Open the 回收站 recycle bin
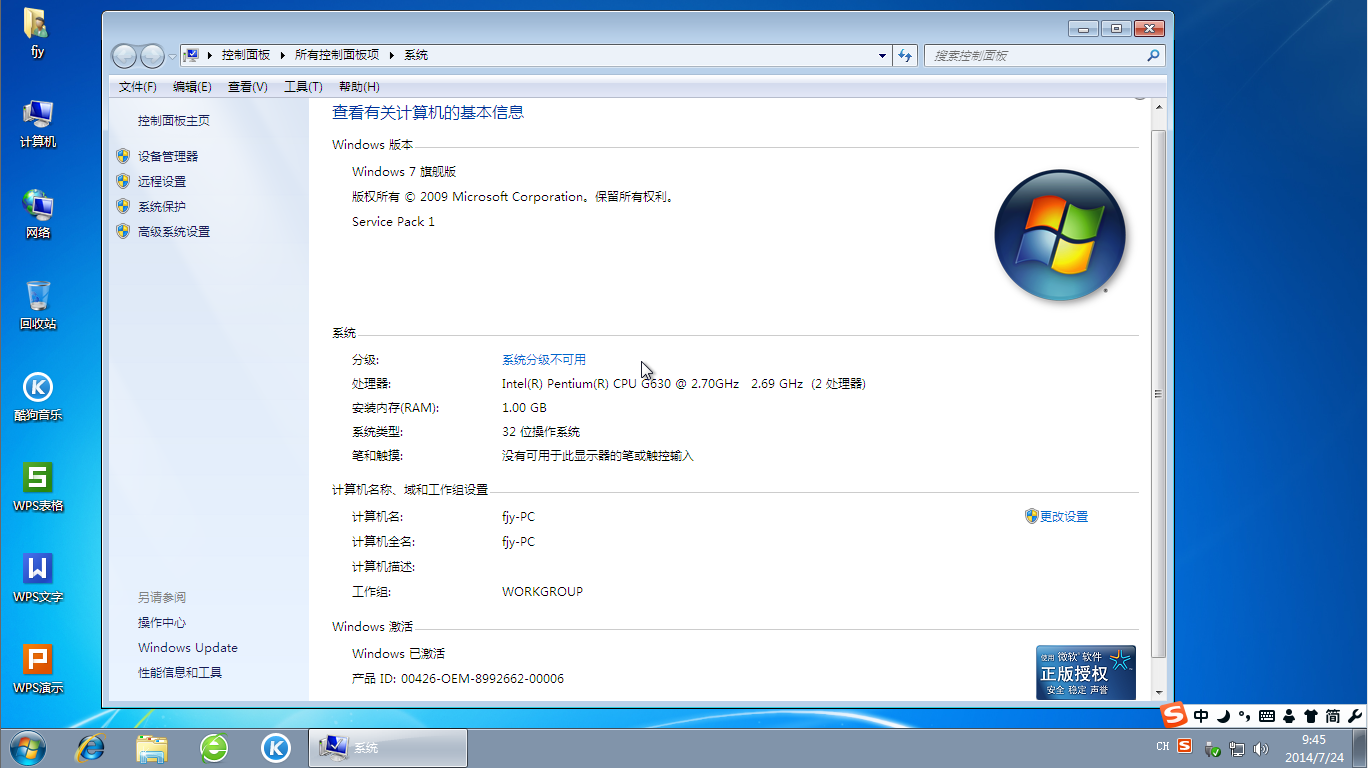 37,305
